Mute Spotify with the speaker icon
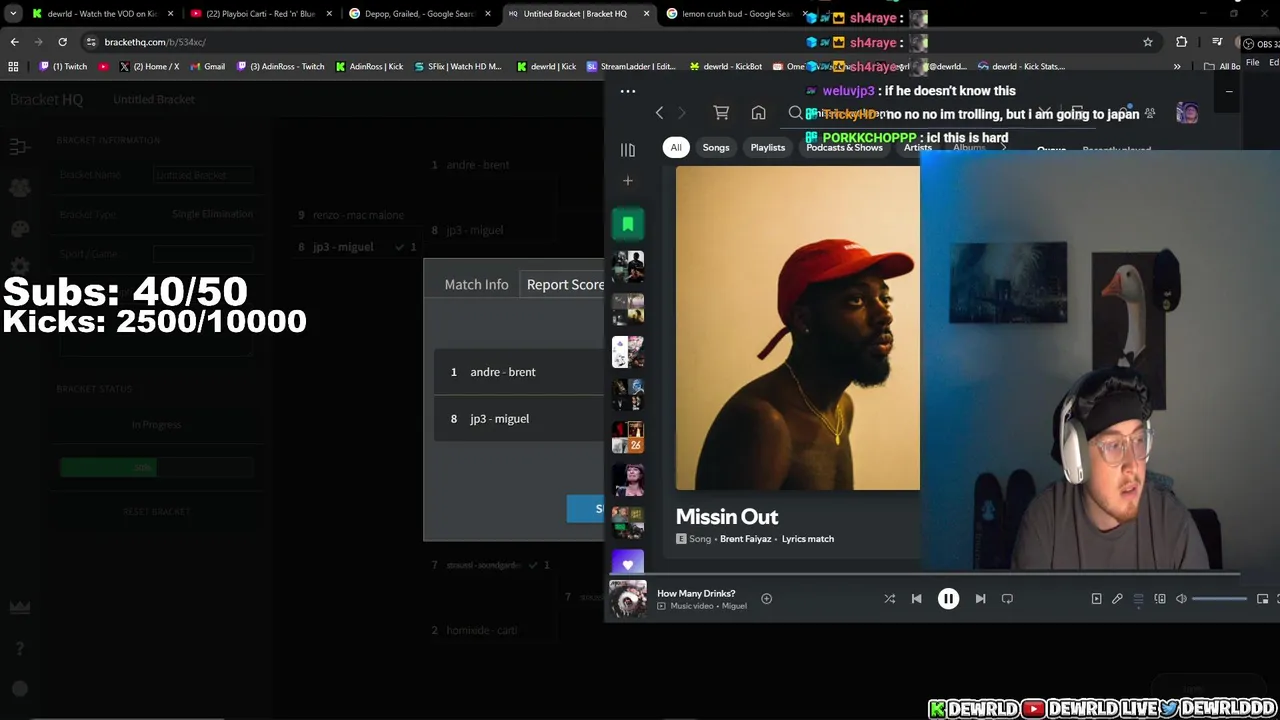1280x720 pixels. pos(1181,599)
